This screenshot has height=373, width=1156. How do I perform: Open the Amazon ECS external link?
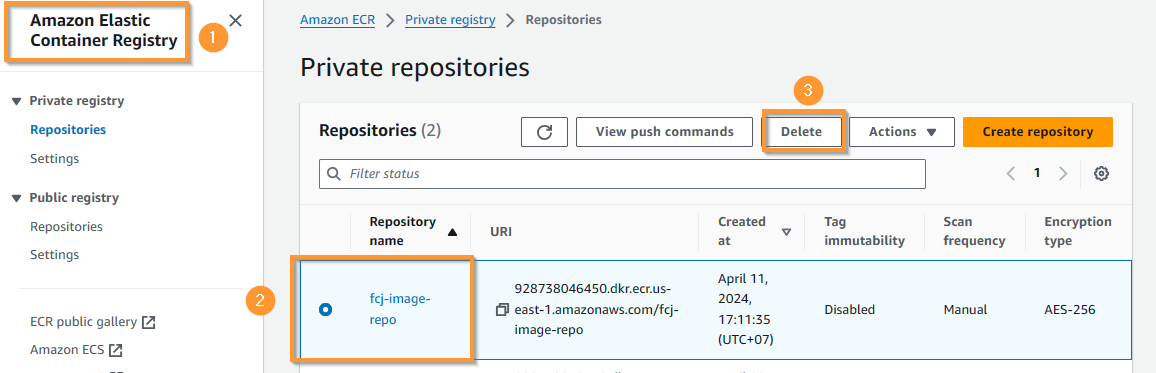click(x=75, y=349)
